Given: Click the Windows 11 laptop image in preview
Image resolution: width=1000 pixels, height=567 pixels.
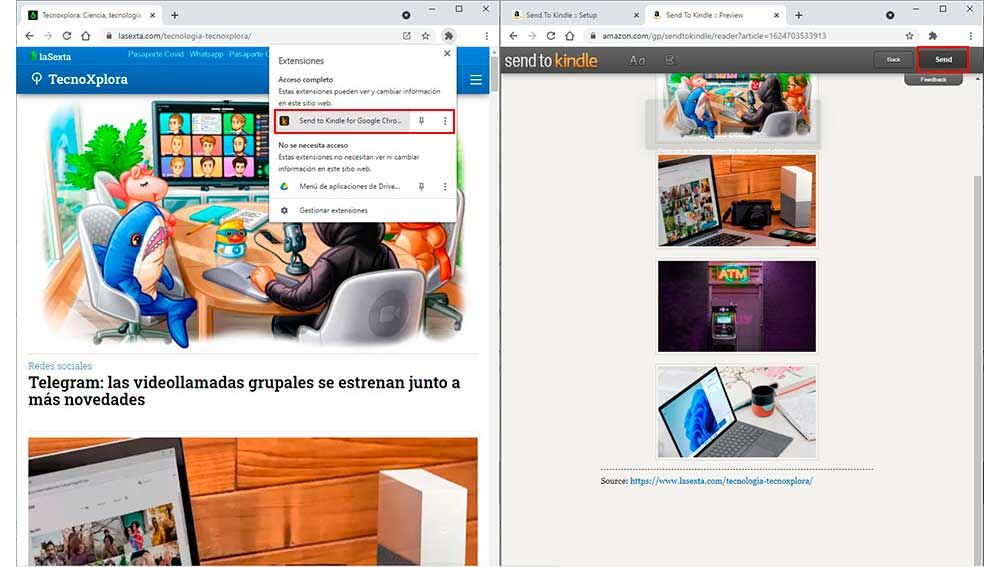Looking at the screenshot, I should tap(737, 412).
